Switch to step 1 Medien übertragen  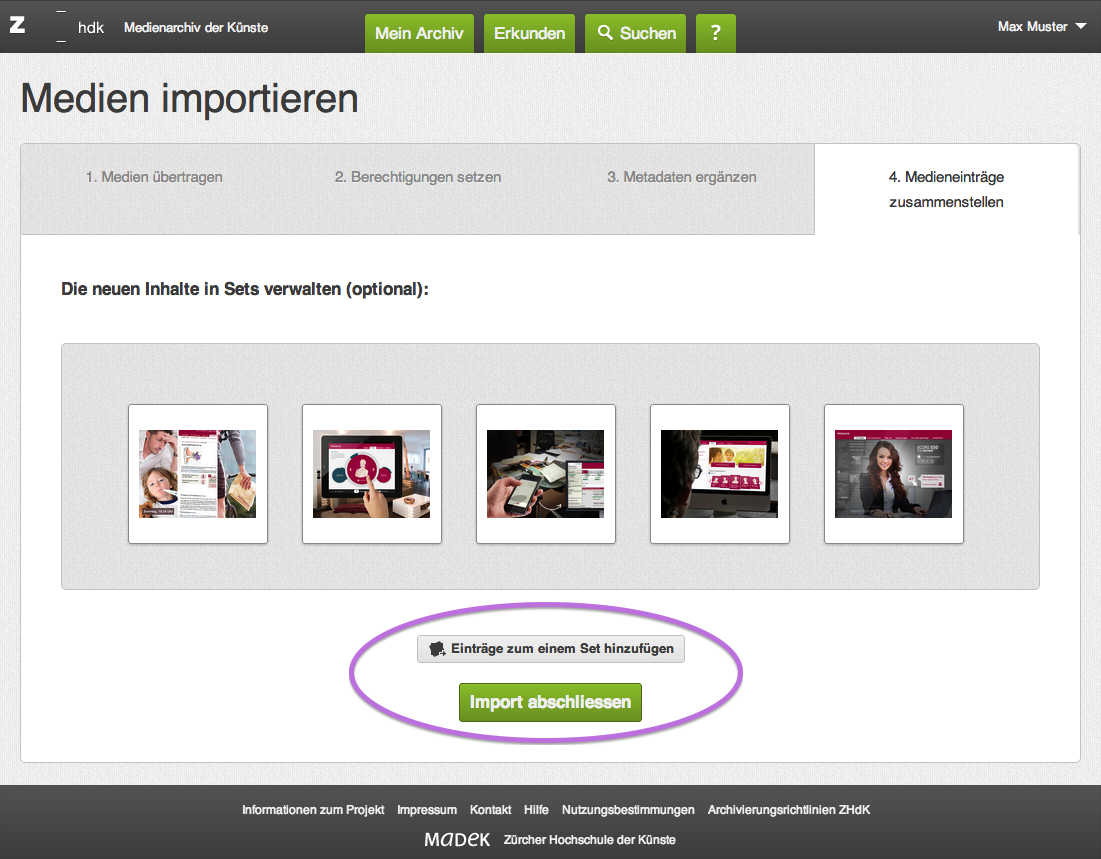coord(154,177)
